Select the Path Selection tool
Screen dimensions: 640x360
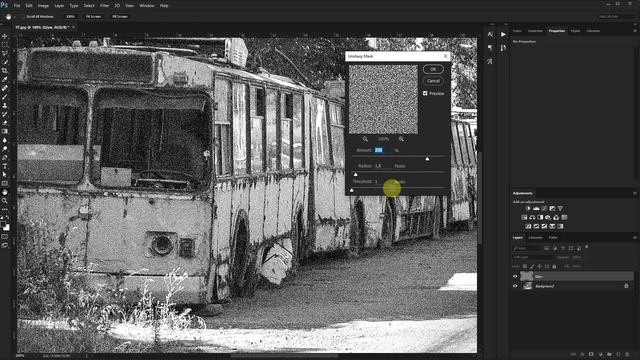[5, 175]
